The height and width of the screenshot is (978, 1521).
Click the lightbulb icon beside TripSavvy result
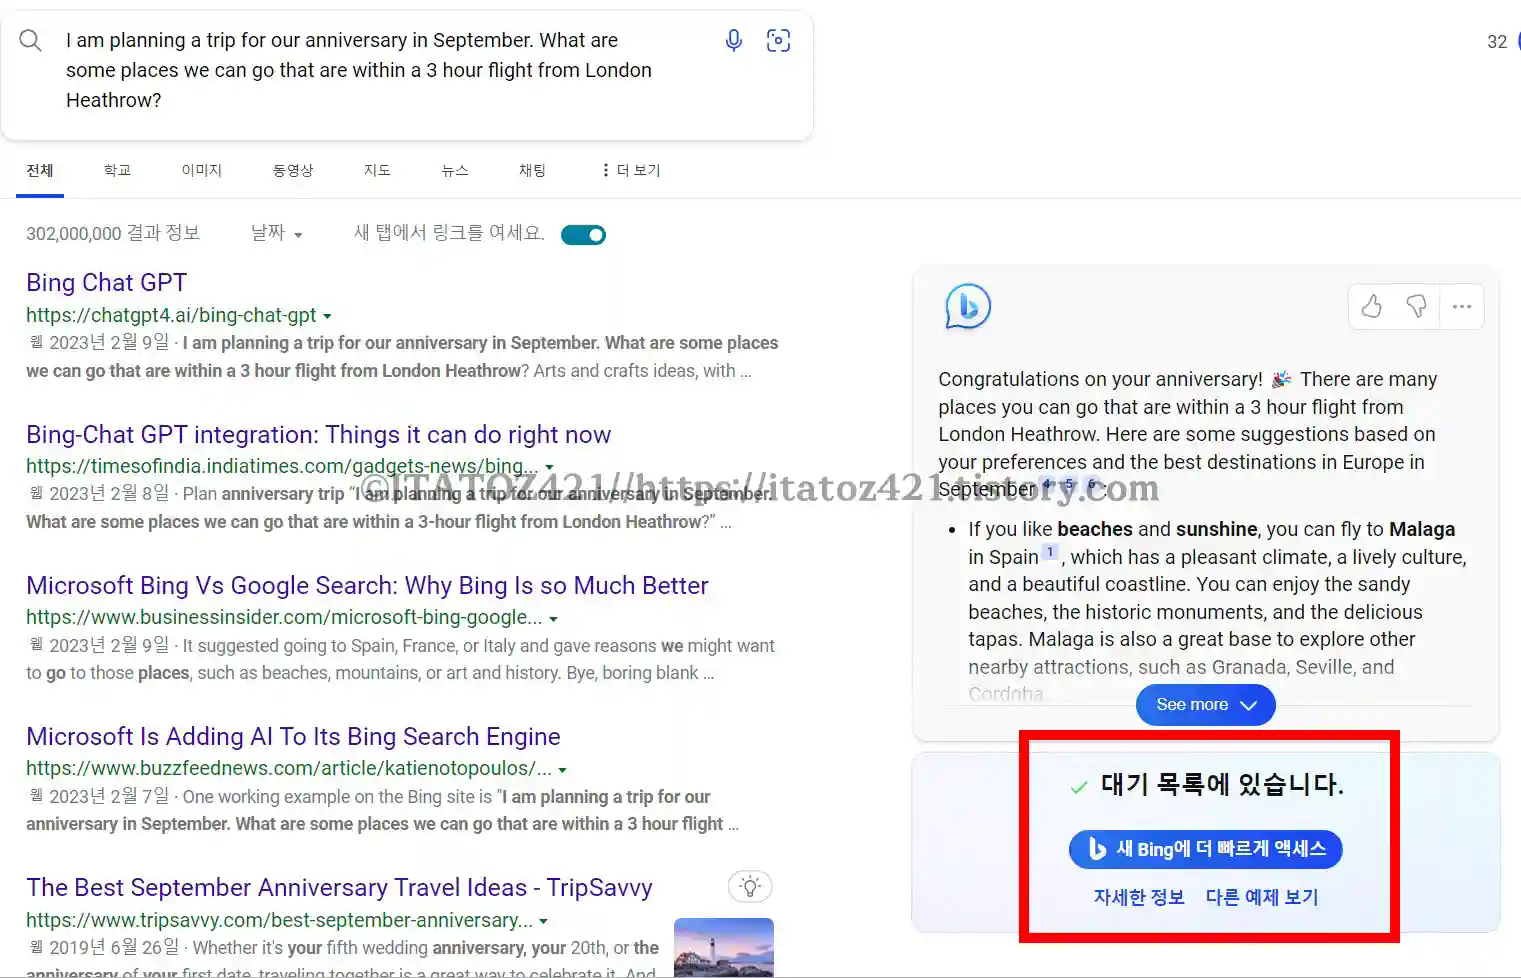pyautogui.click(x=750, y=886)
